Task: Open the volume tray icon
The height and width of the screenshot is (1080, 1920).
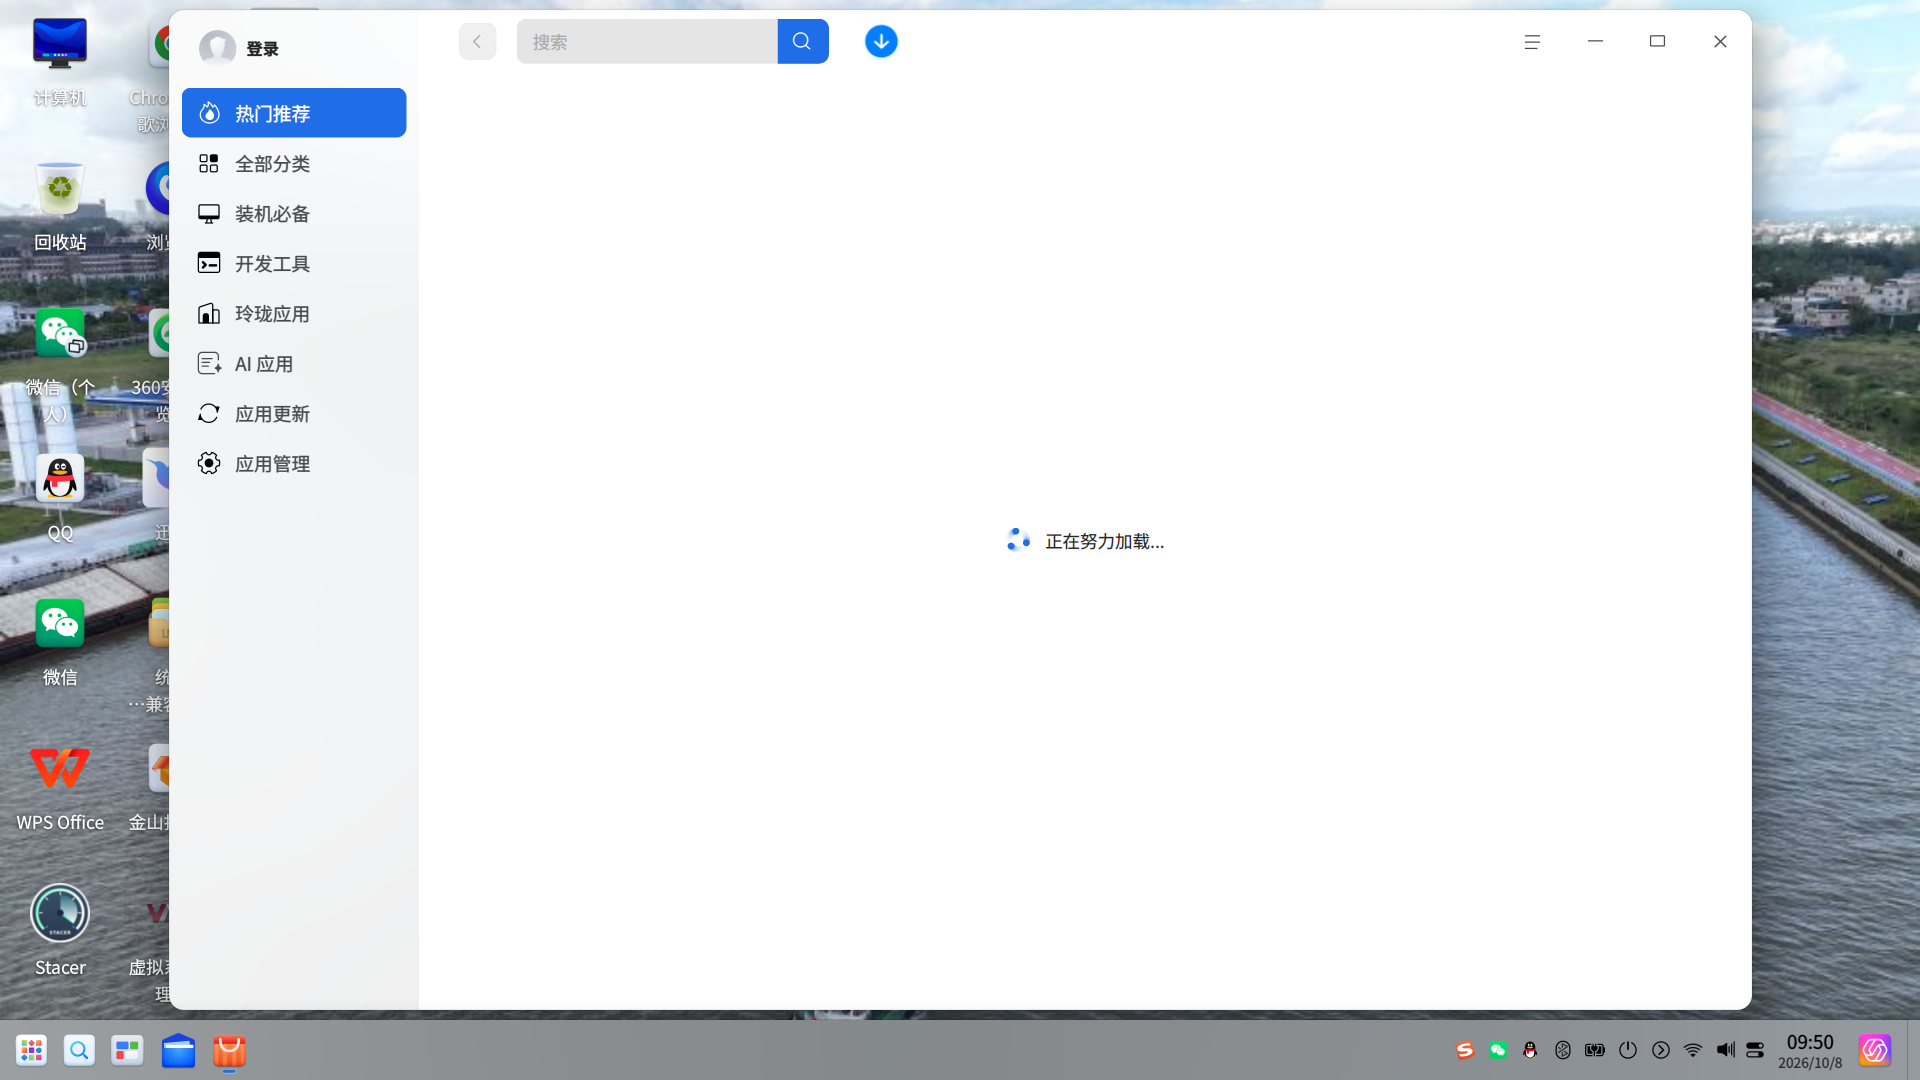Action: pyautogui.click(x=1725, y=1050)
